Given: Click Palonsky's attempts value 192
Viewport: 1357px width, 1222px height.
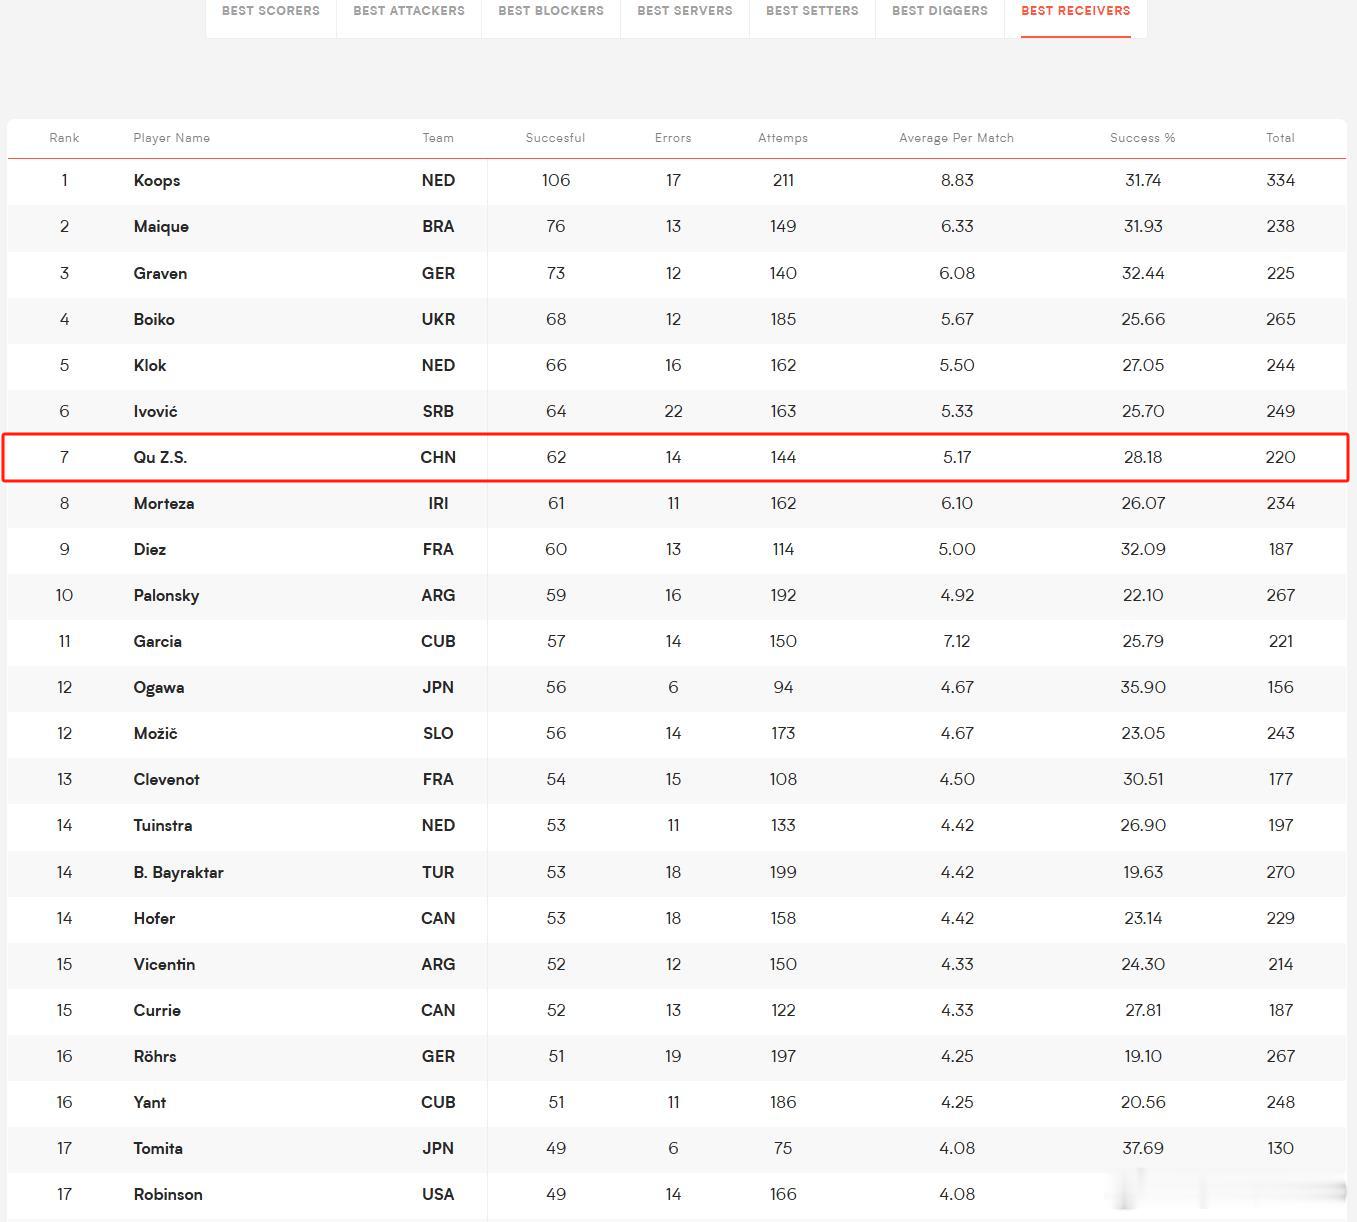Looking at the screenshot, I should (783, 595).
